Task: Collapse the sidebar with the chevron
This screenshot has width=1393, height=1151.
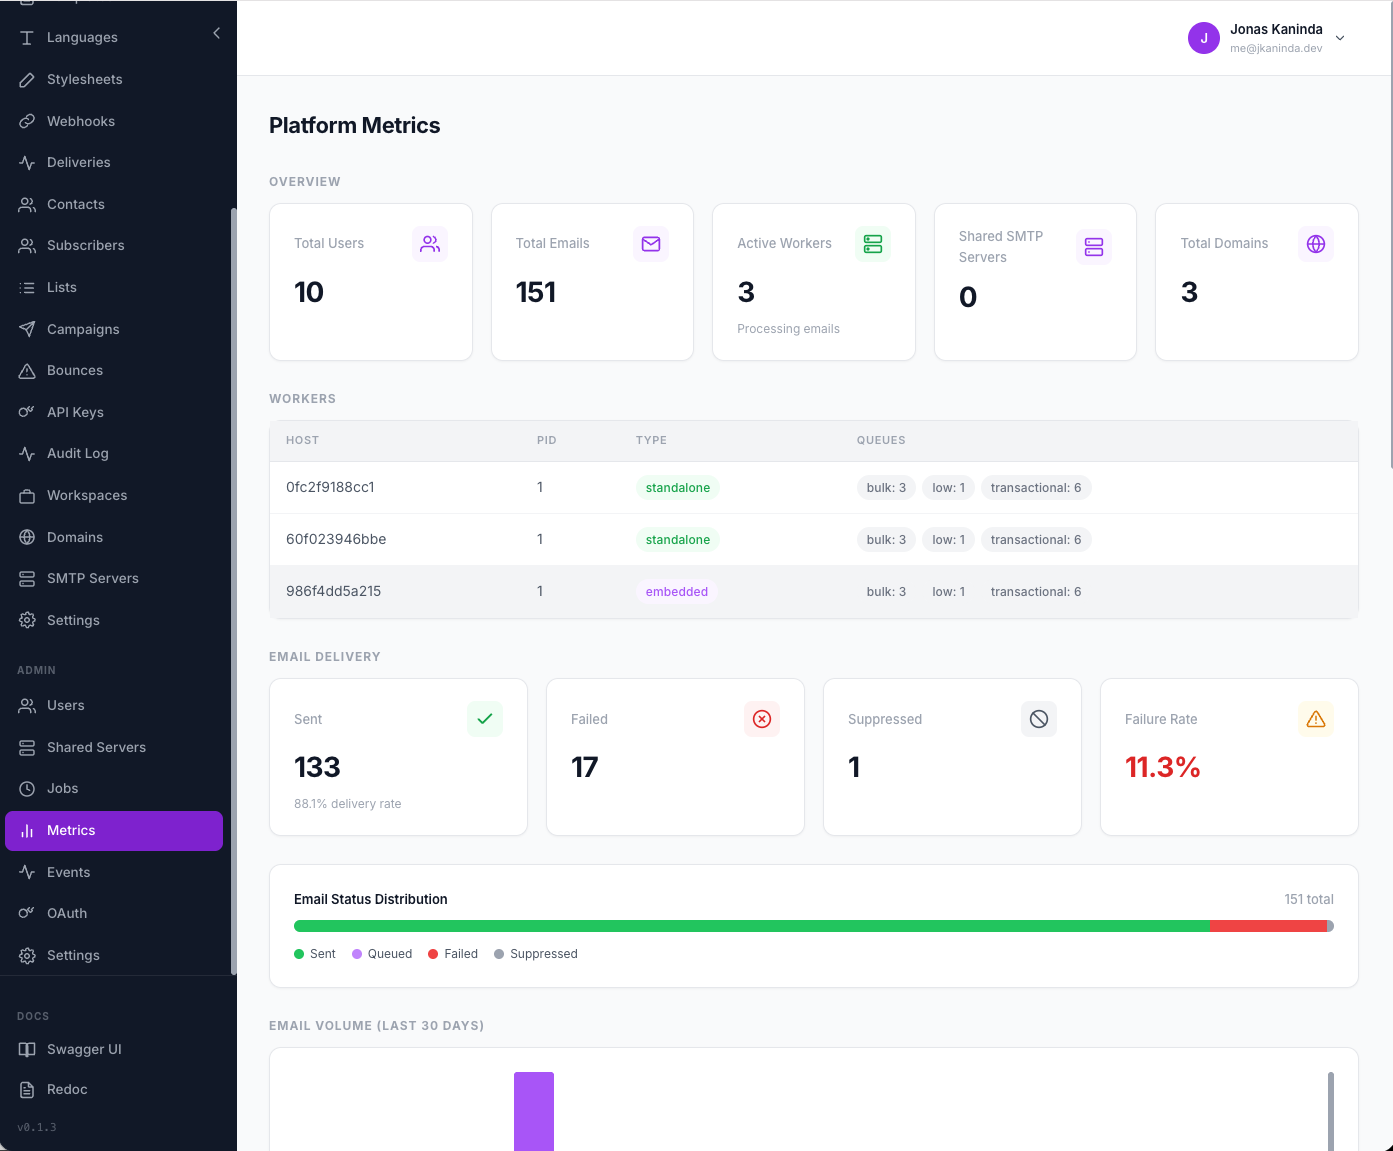Action: click(216, 33)
